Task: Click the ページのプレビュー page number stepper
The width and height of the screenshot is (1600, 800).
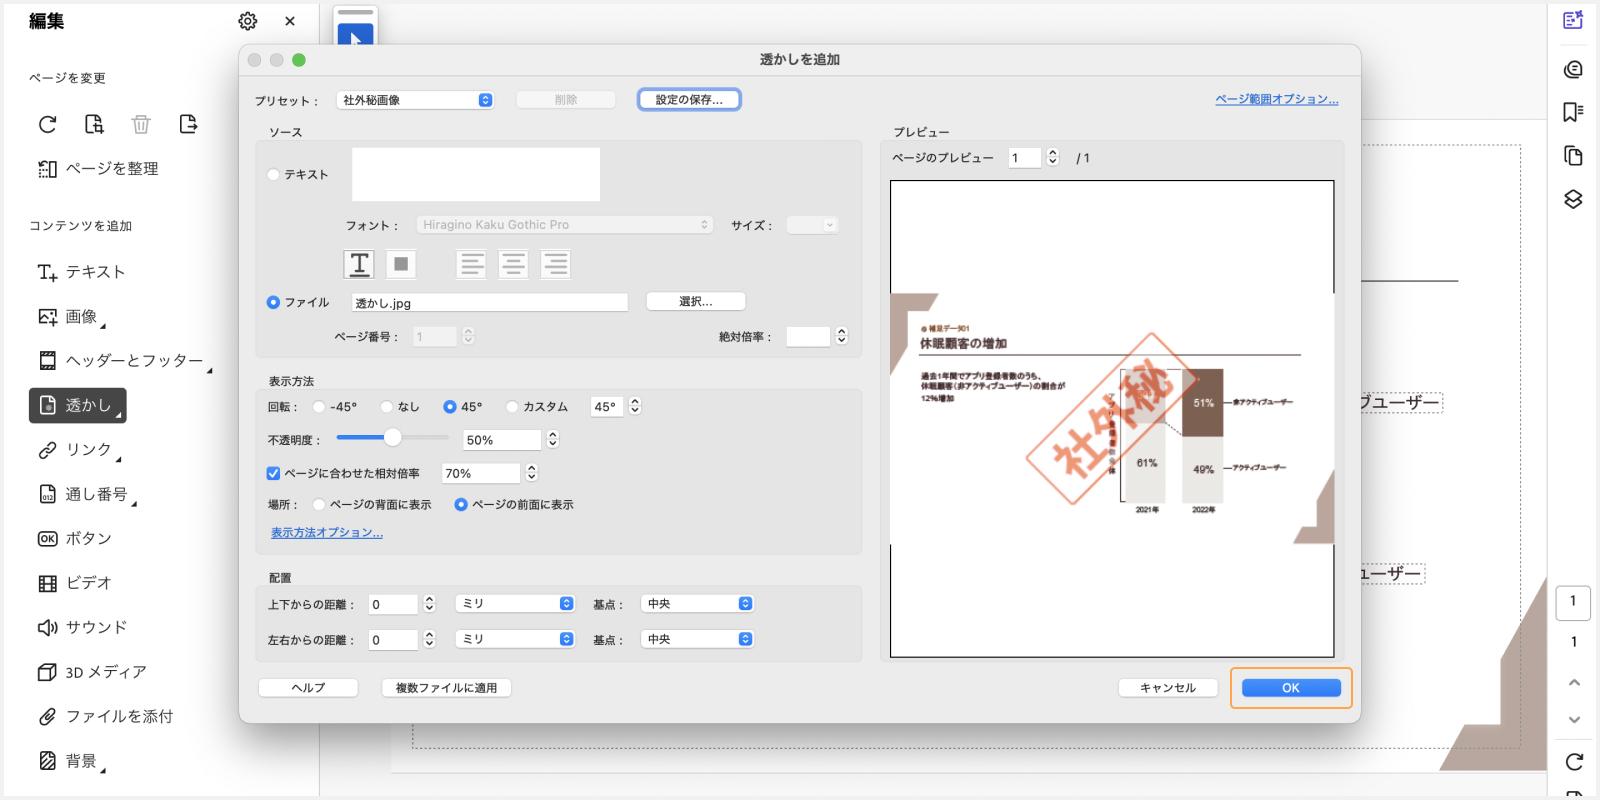Action: [1052, 157]
